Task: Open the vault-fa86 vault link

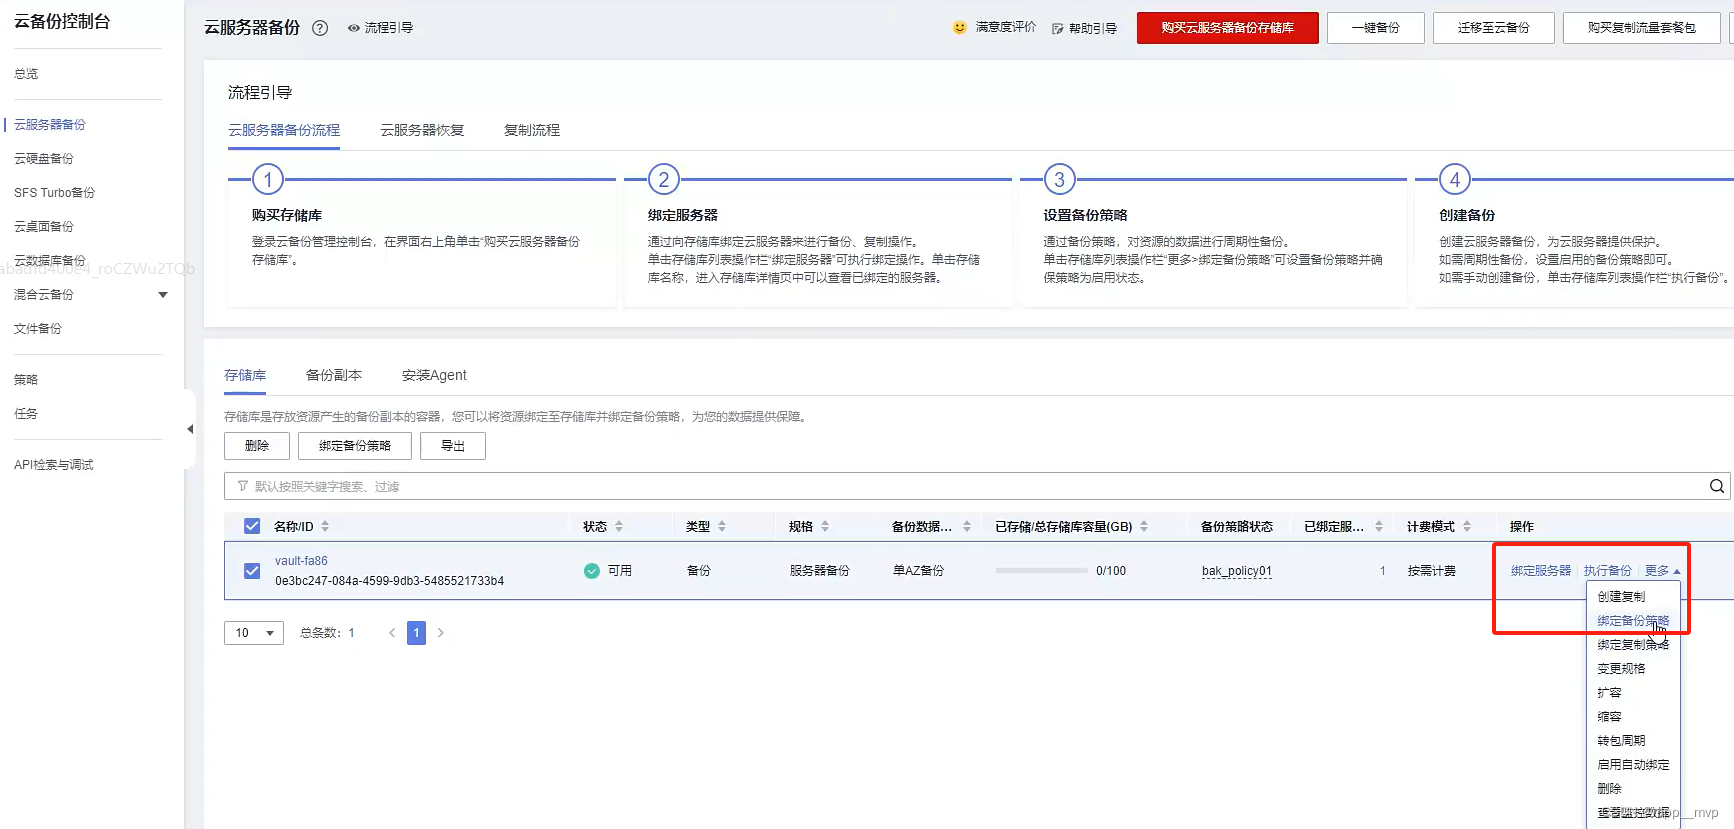Action: click(301, 561)
